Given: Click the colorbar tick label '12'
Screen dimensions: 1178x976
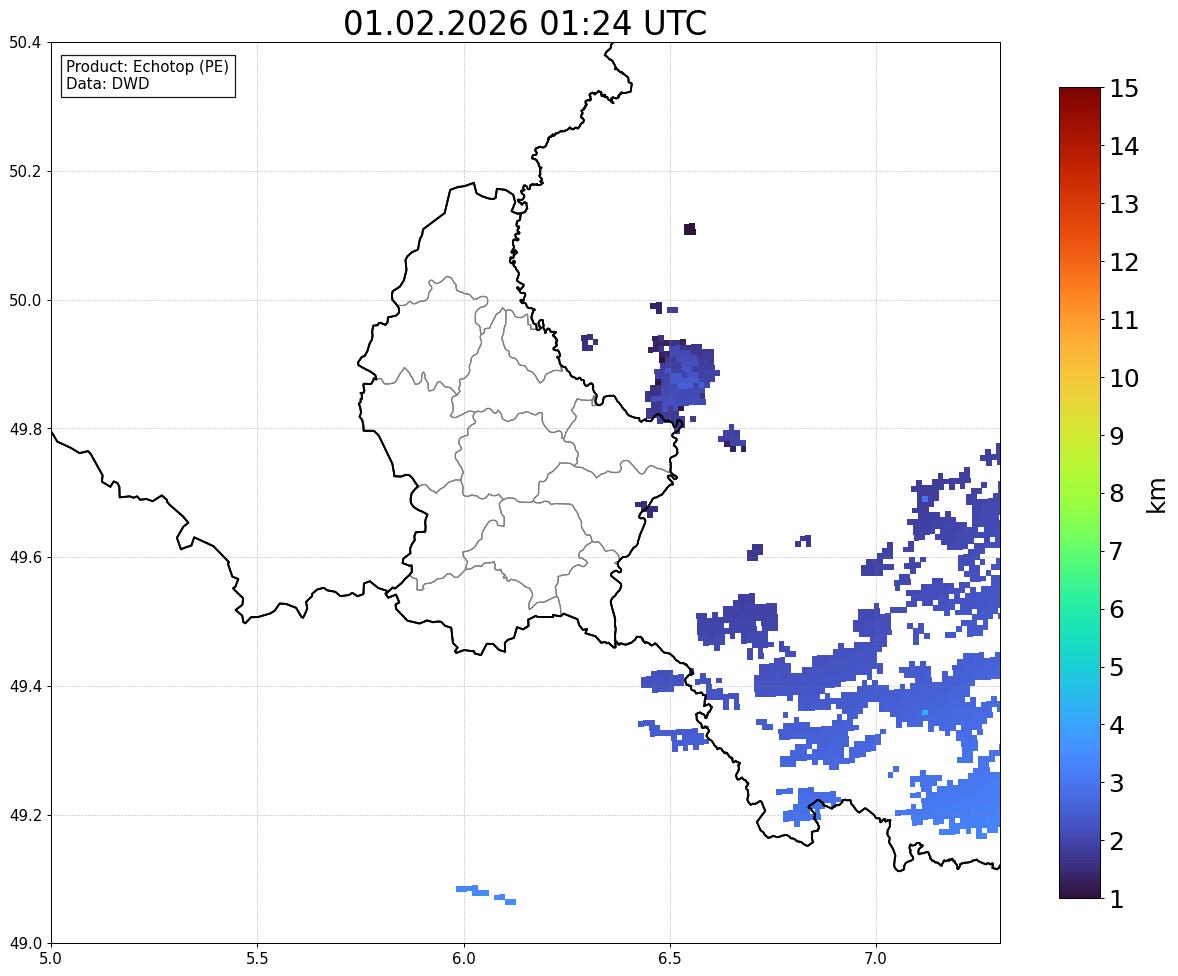Looking at the screenshot, I should (1124, 262).
